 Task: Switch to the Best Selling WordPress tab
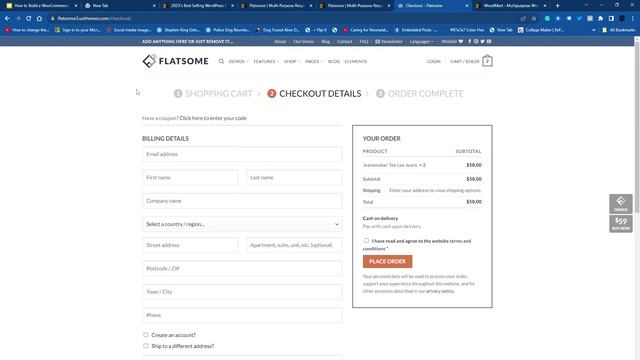tap(198, 6)
